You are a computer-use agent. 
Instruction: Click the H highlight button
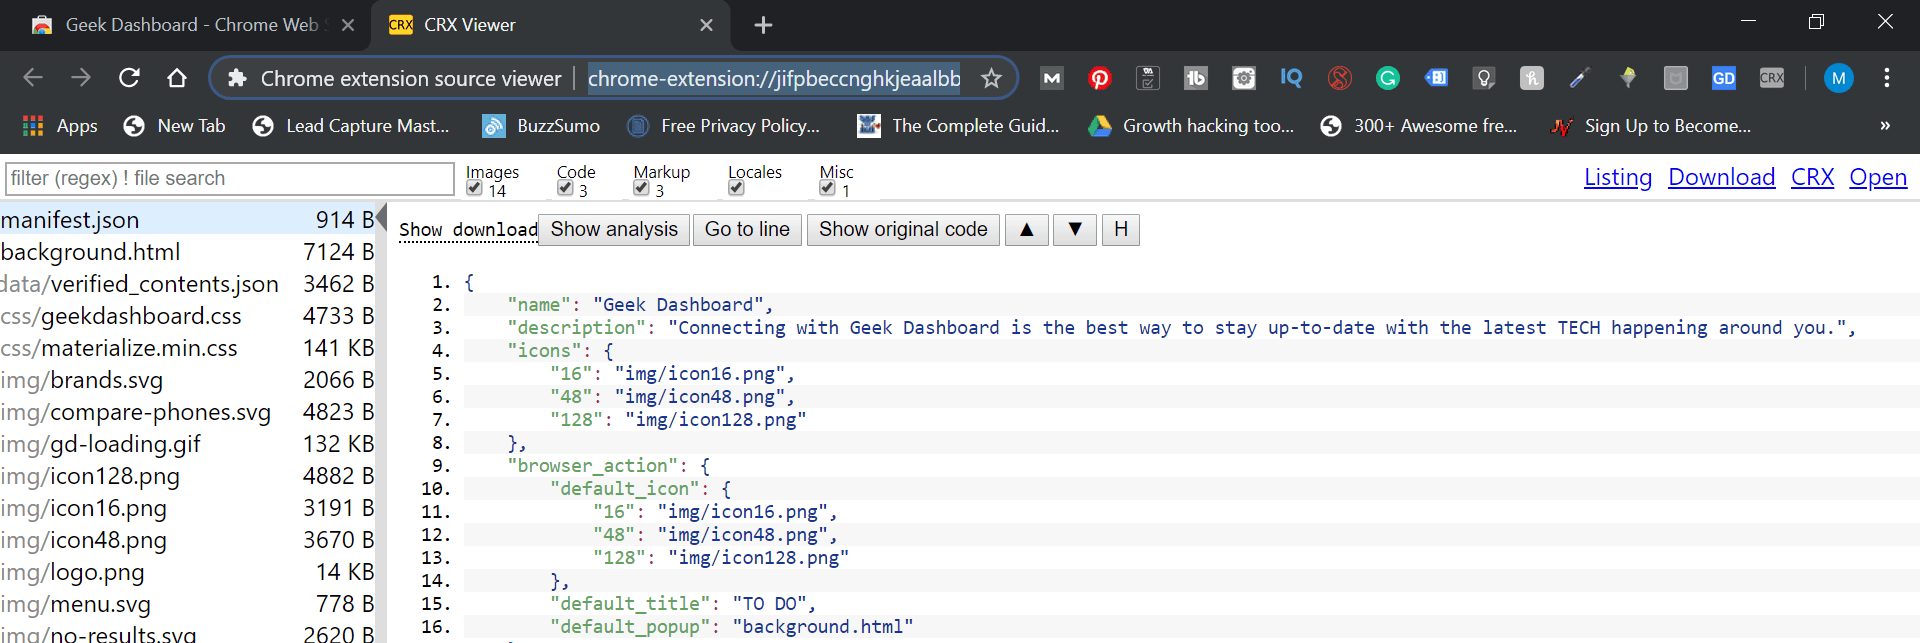click(x=1121, y=230)
